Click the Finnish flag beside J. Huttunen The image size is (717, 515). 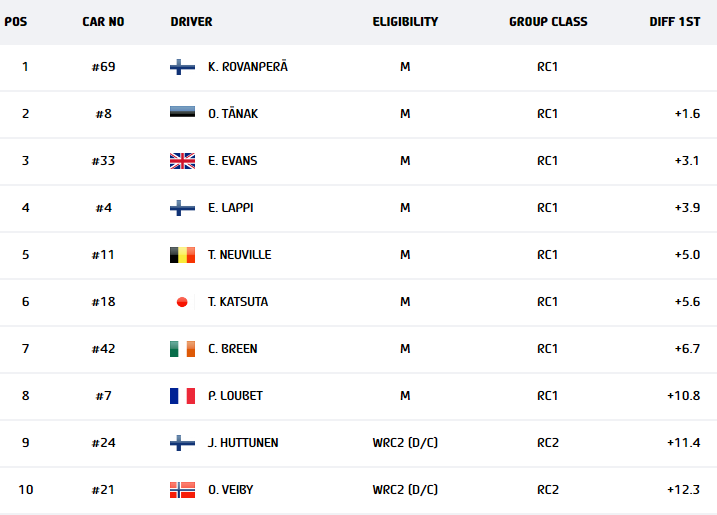point(182,443)
